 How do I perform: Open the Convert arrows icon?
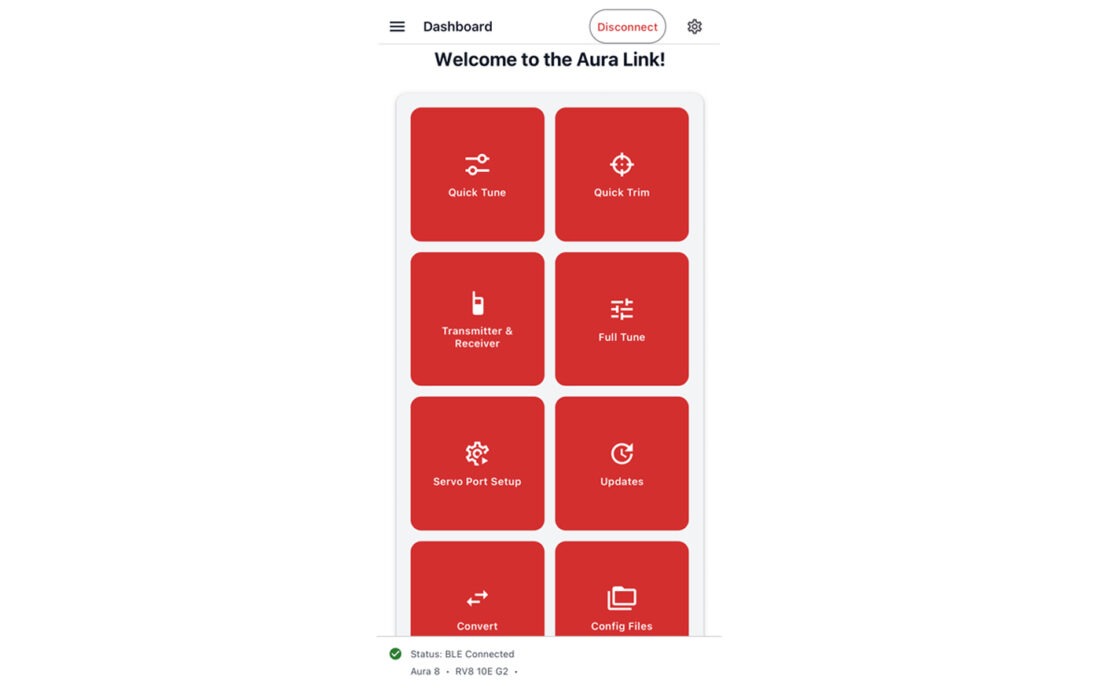coord(477,598)
